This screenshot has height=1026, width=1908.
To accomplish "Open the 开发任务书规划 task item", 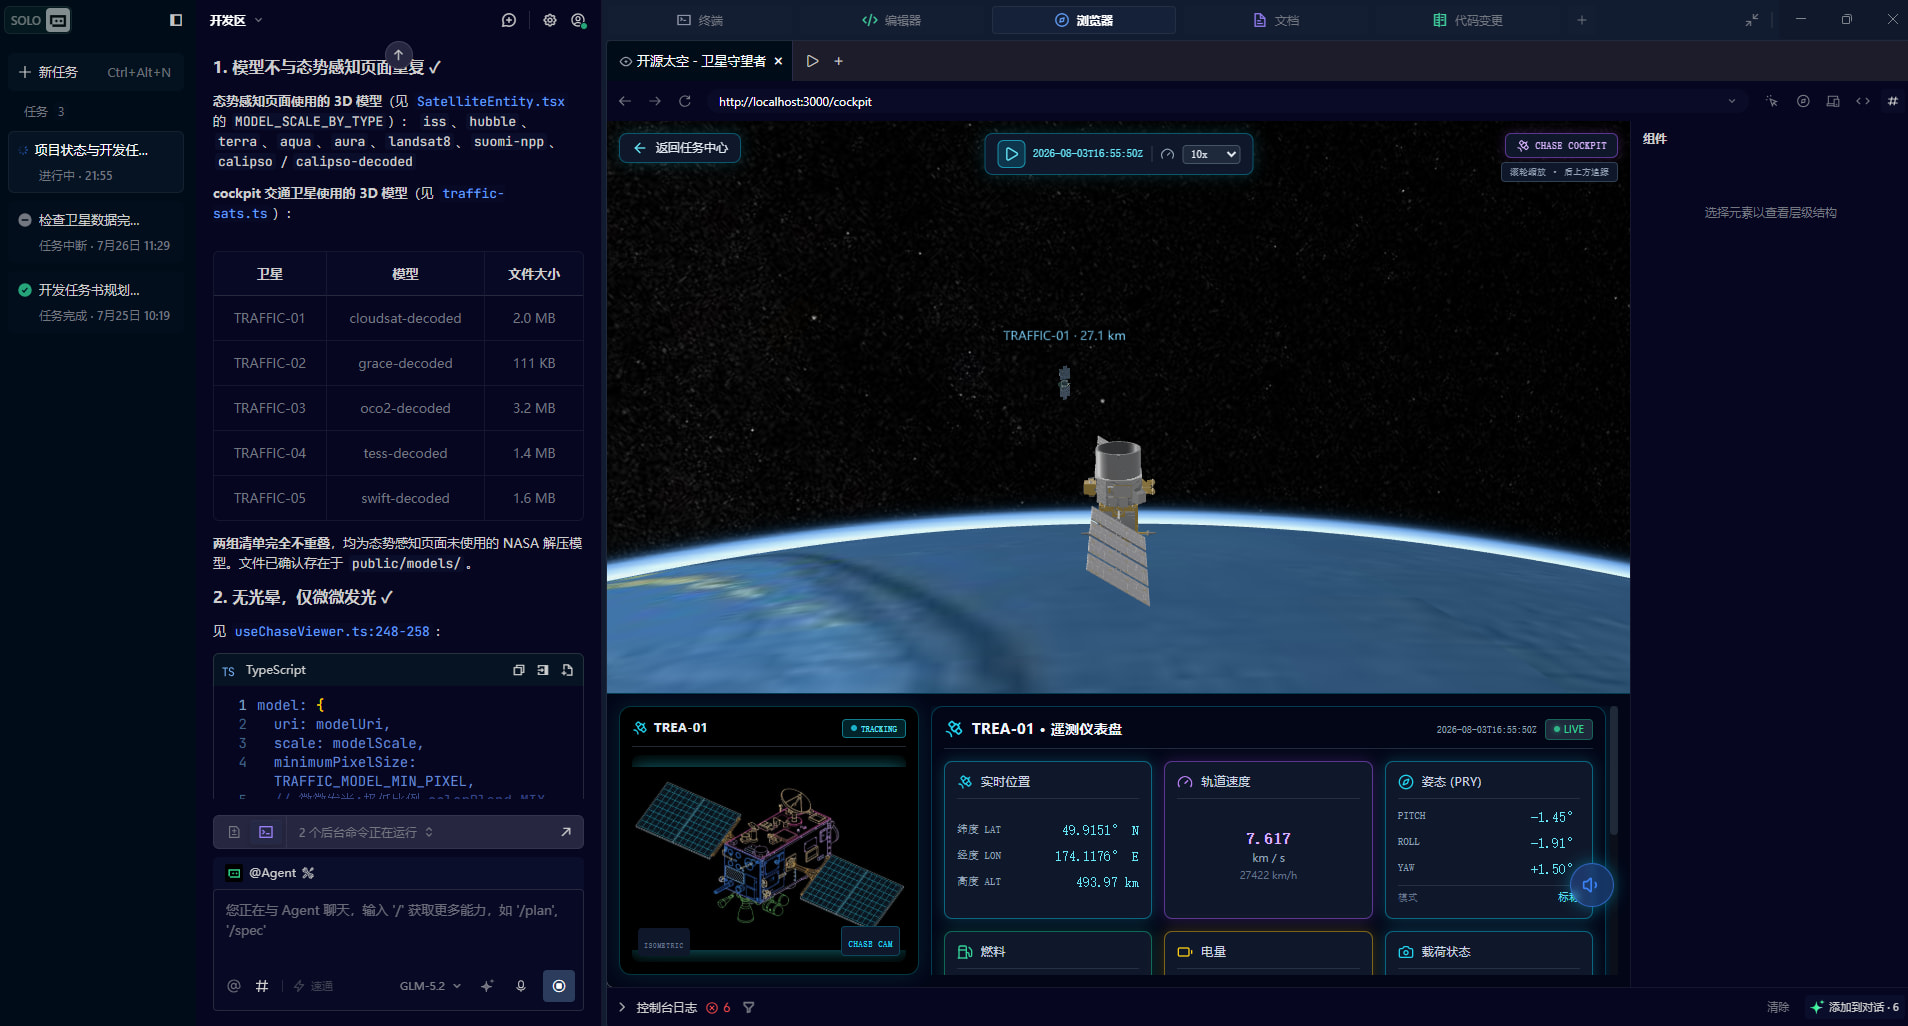I will [x=96, y=301].
